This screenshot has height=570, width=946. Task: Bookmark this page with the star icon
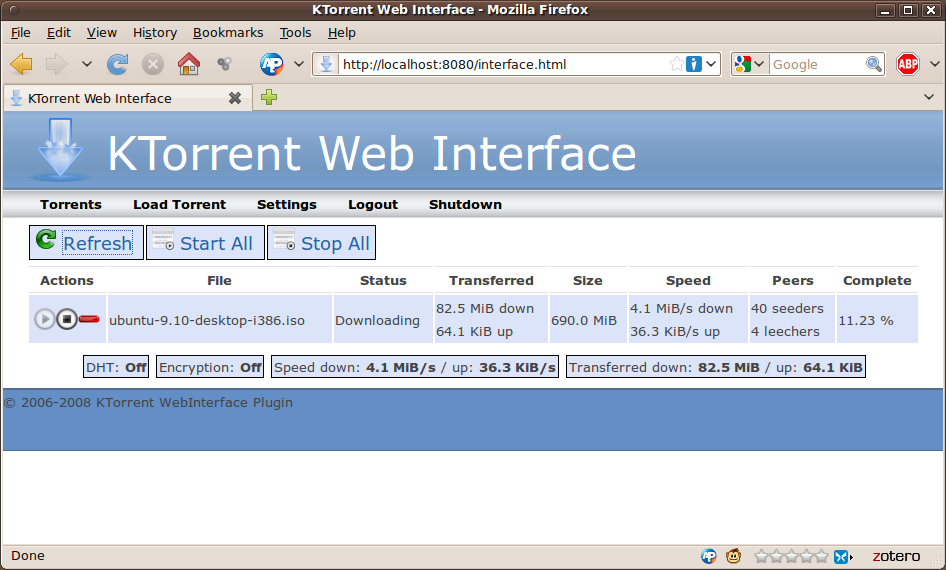click(x=676, y=64)
